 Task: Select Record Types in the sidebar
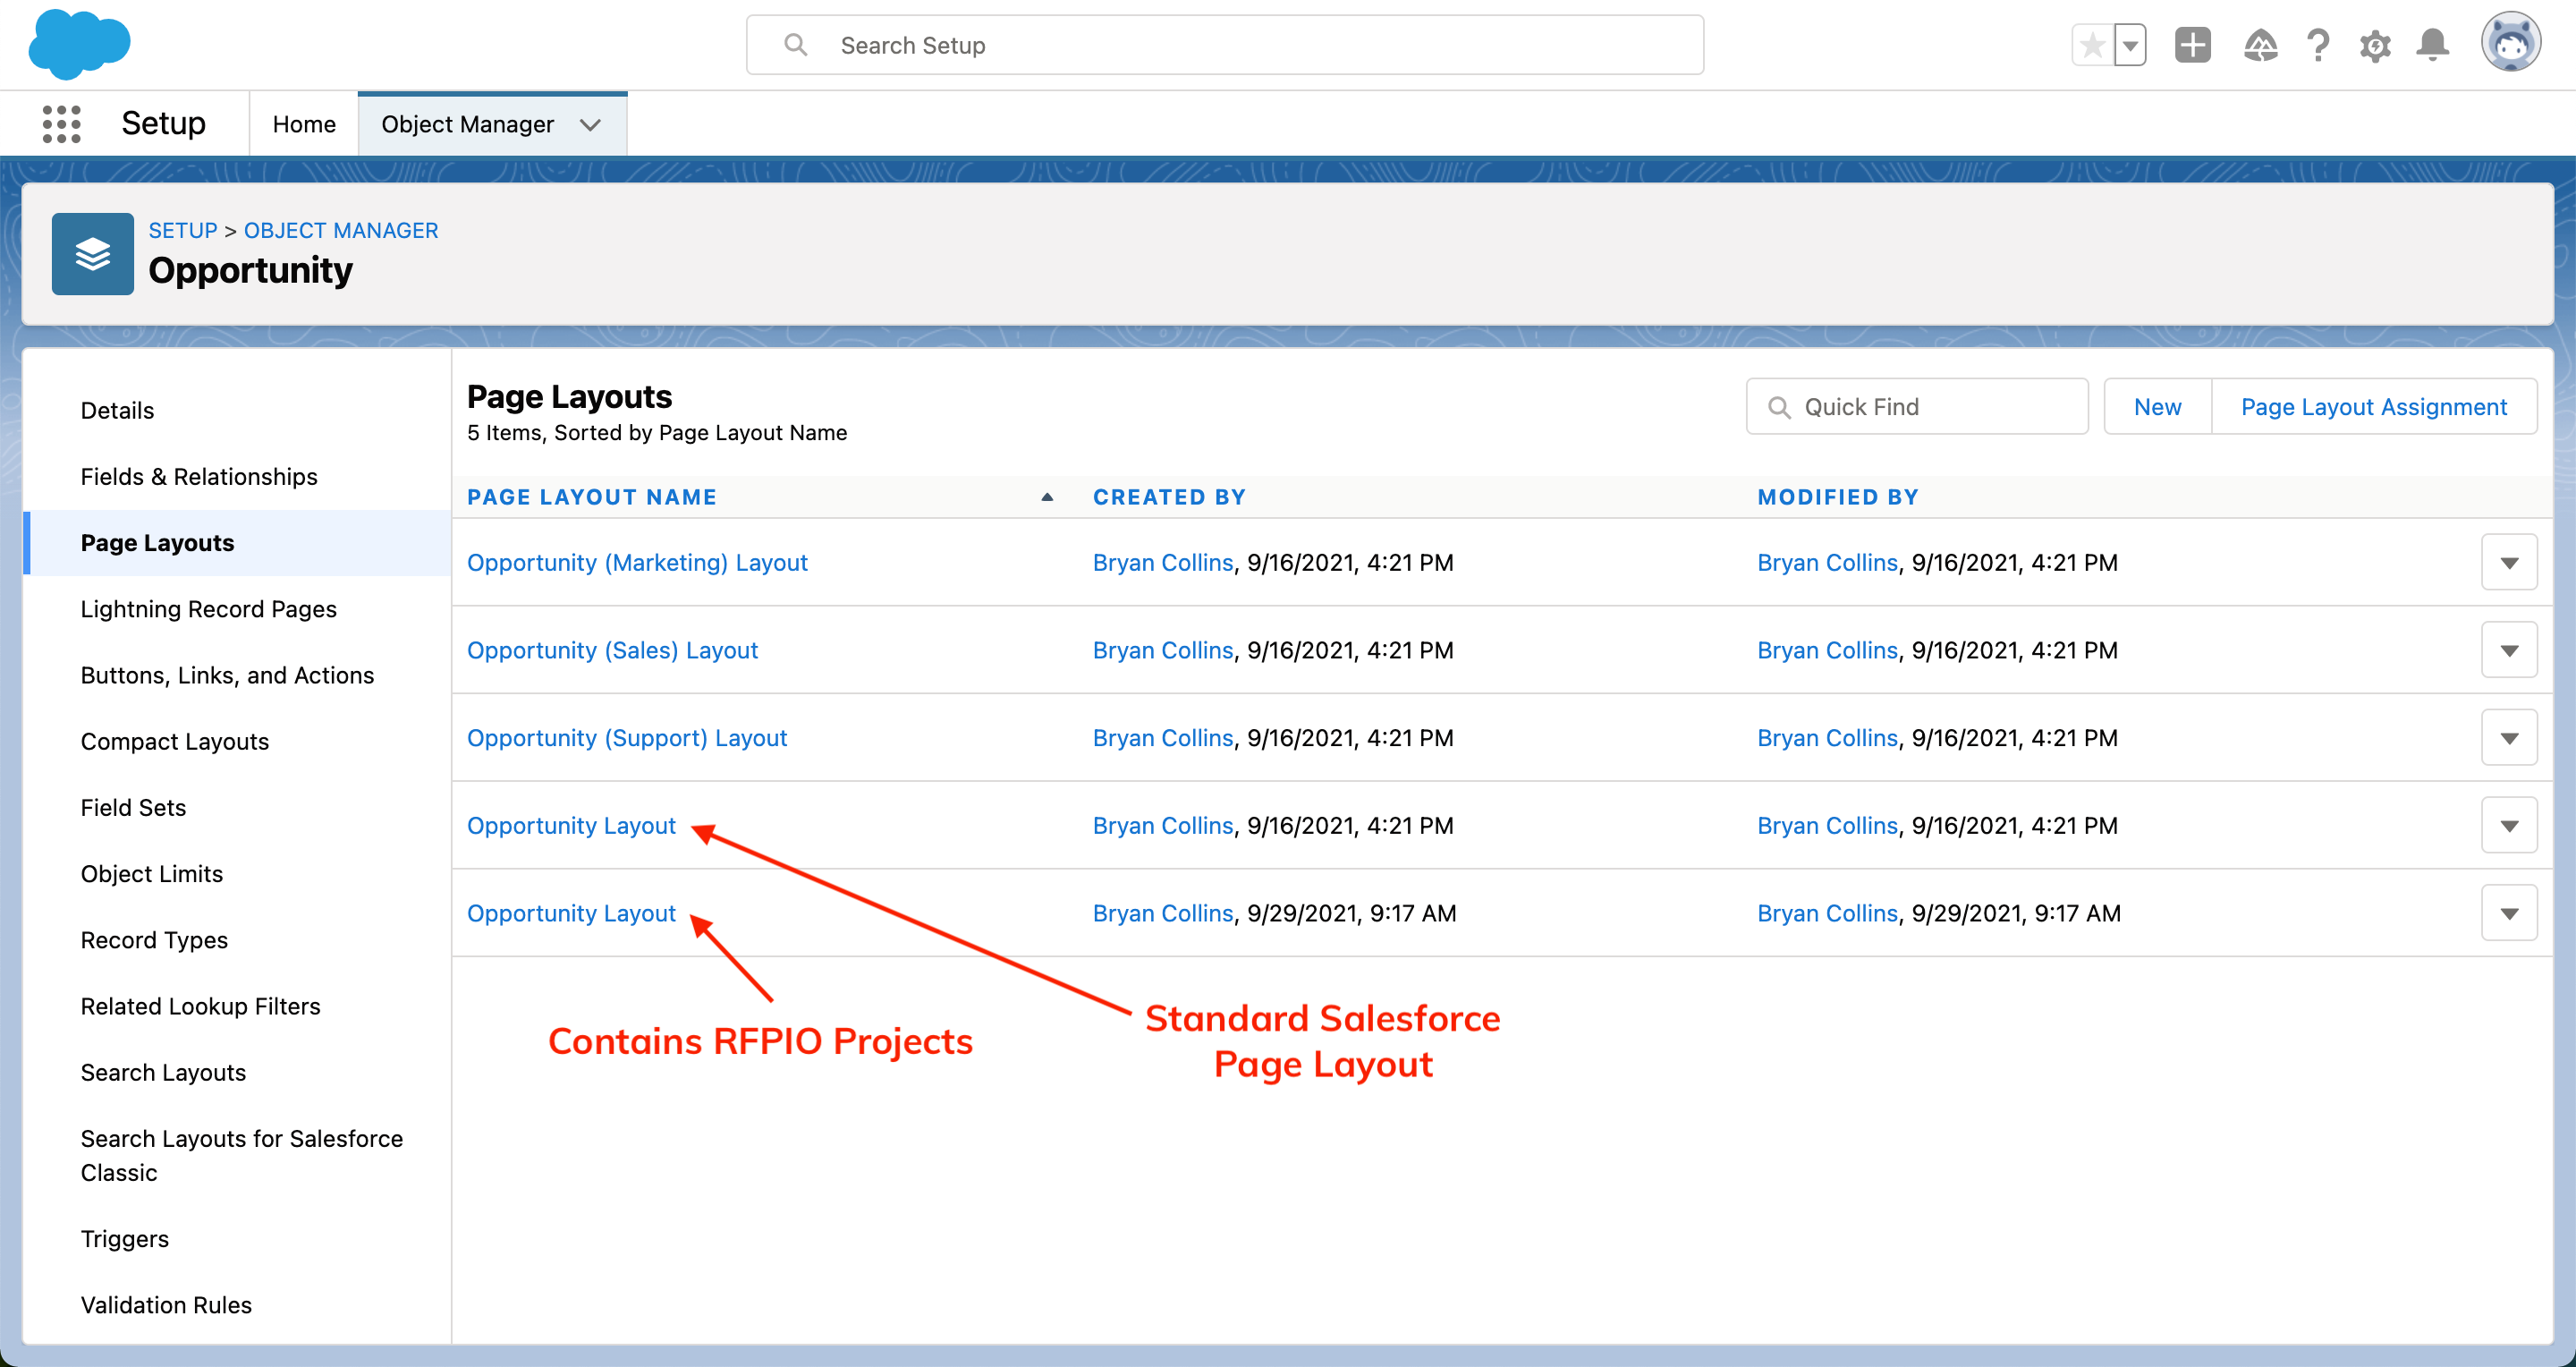coord(154,940)
